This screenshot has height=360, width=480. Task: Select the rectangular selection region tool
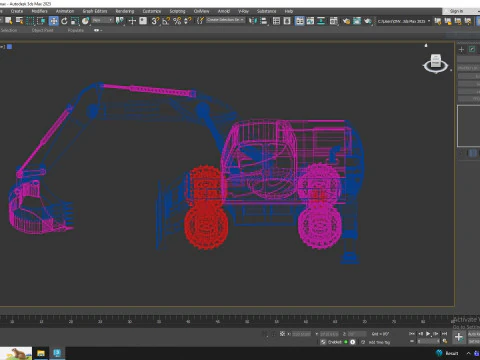click(x=30, y=21)
